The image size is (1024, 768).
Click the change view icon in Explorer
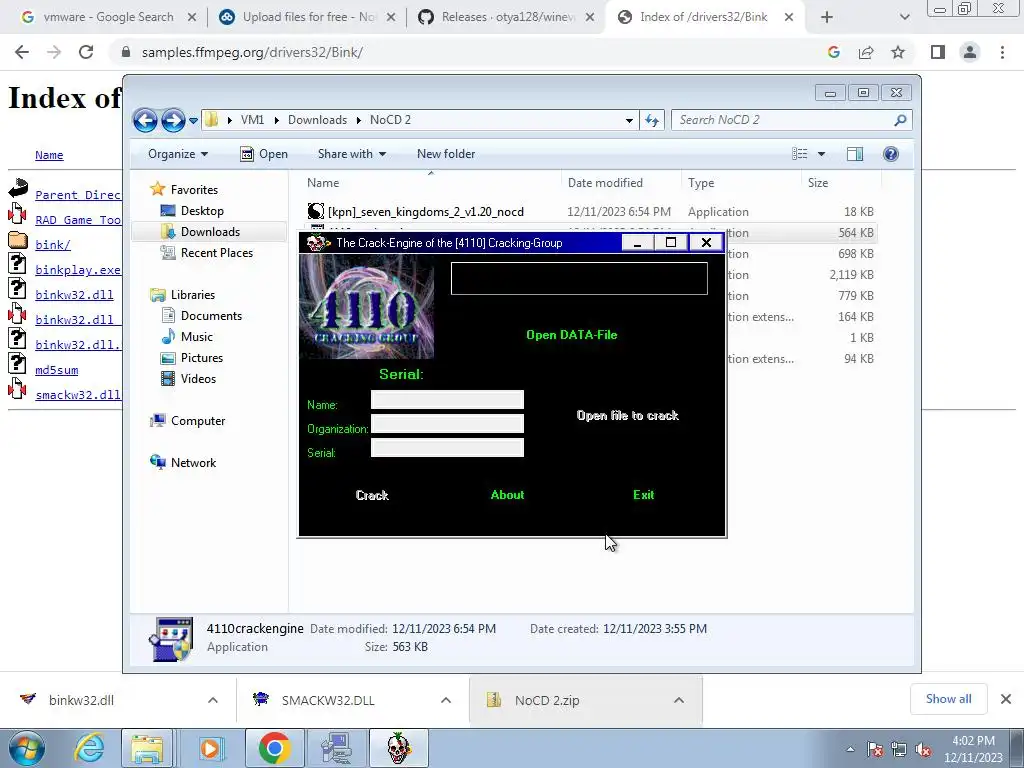click(800, 154)
